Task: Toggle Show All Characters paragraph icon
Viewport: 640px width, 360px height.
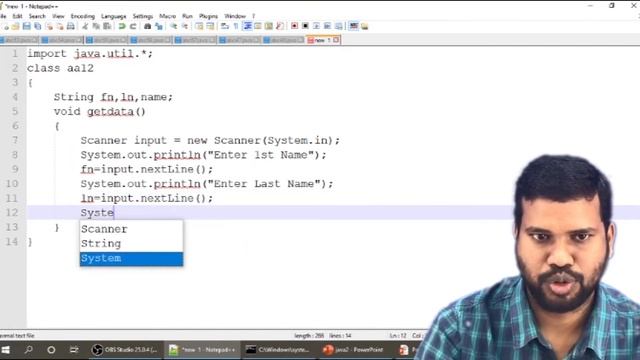Action: [x=236, y=27]
